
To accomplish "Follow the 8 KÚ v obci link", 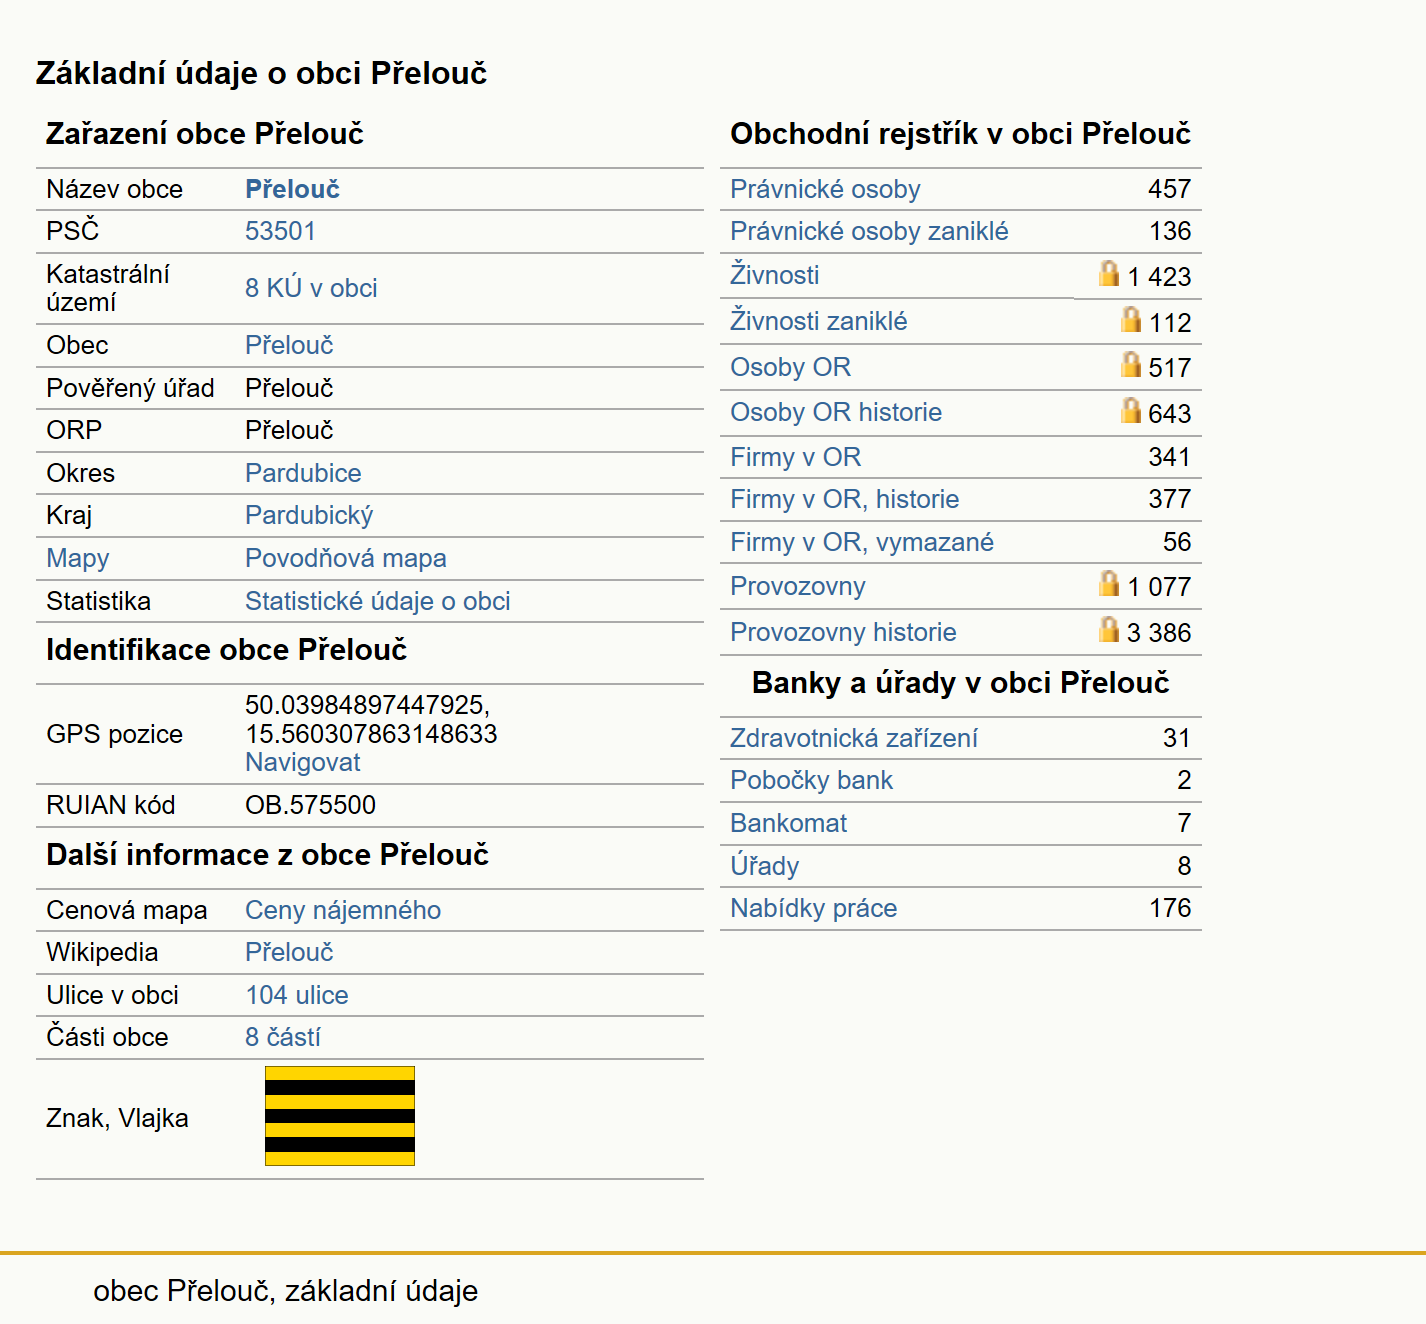I will tap(311, 288).
